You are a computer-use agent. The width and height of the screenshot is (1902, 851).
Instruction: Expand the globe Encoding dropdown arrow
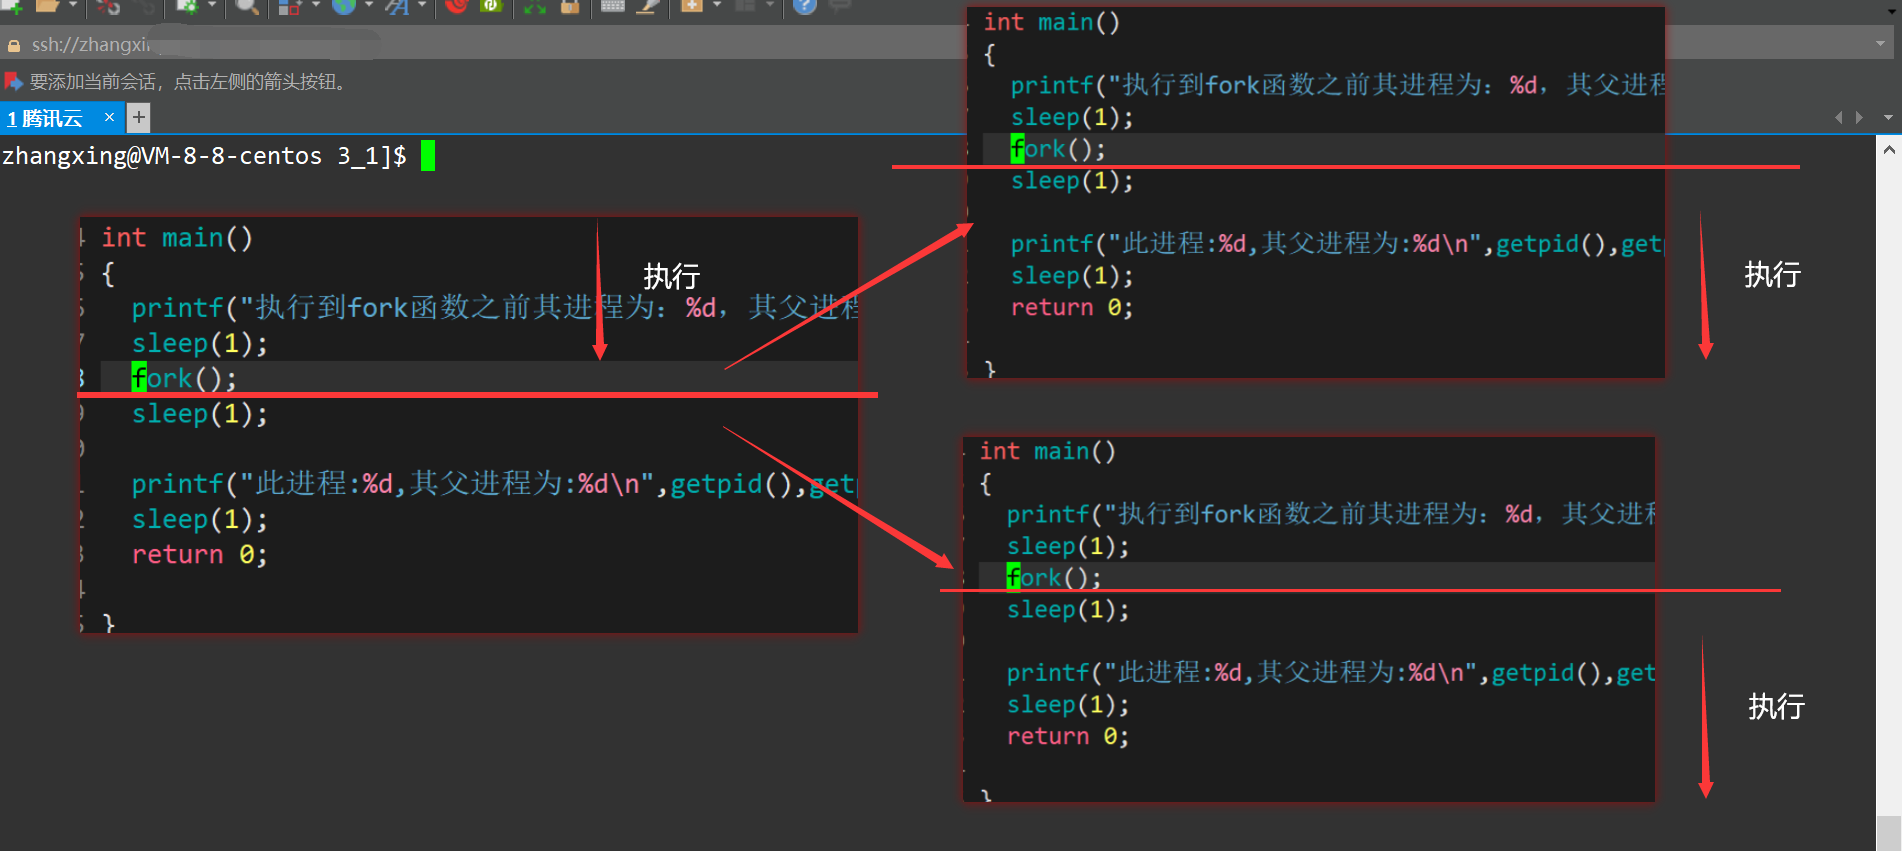[x=369, y=5]
